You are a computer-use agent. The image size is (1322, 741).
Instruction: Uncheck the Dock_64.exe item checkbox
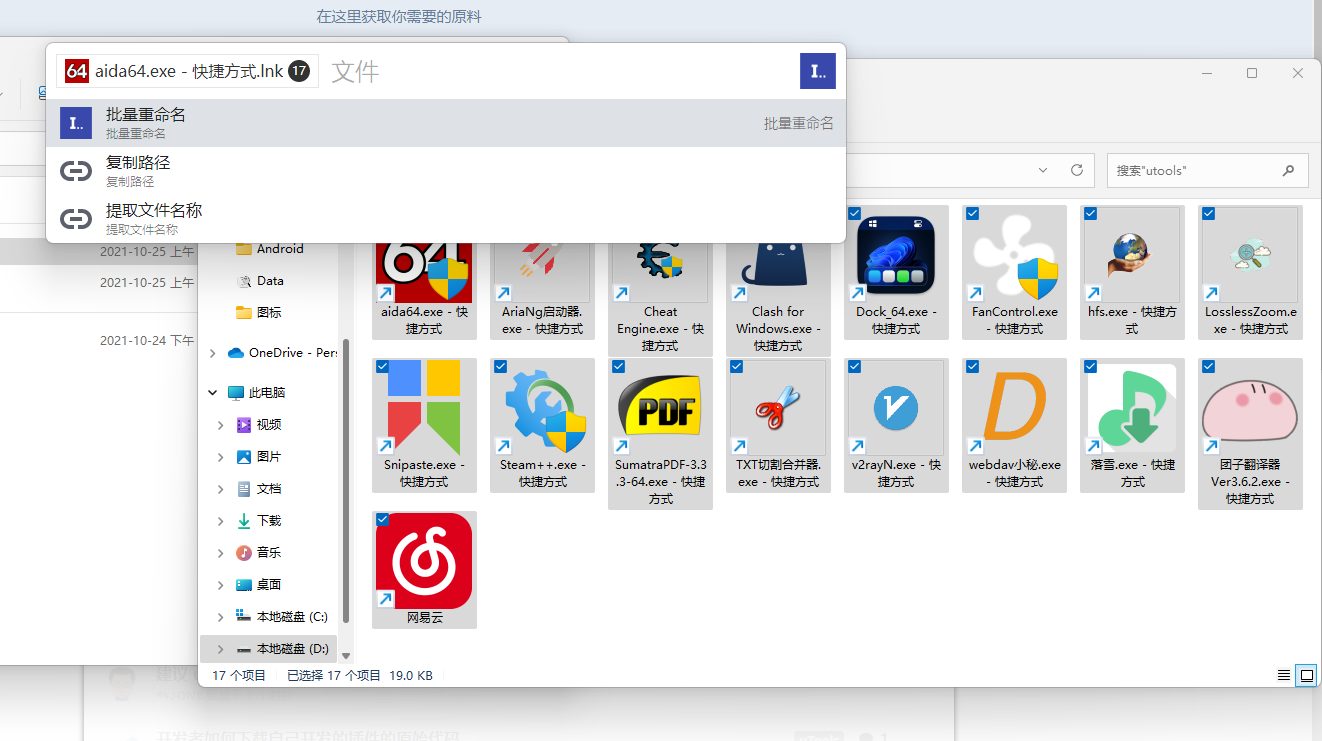pyautogui.click(x=855, y=214)
